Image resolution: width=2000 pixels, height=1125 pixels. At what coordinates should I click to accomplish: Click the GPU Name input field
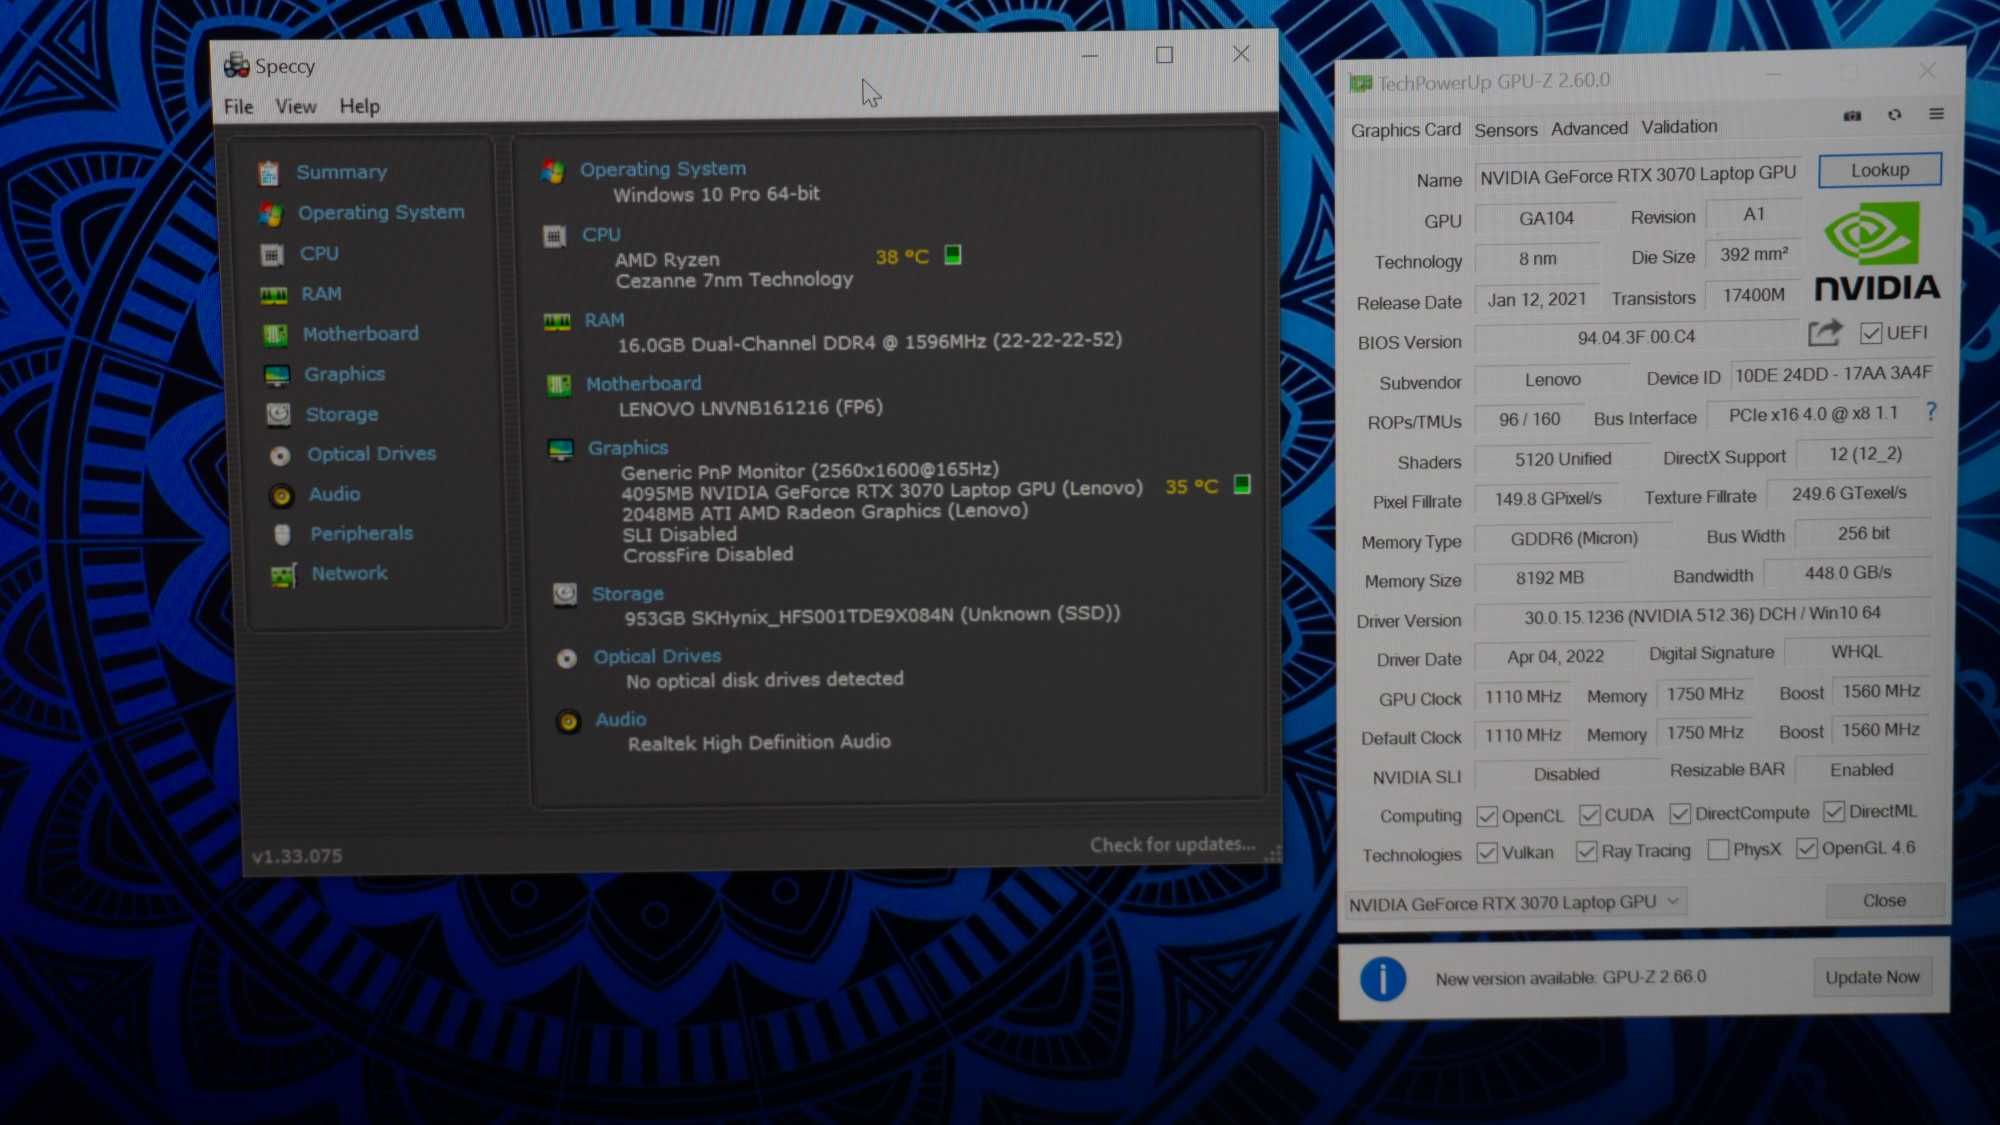click(x=1638, y=175)
